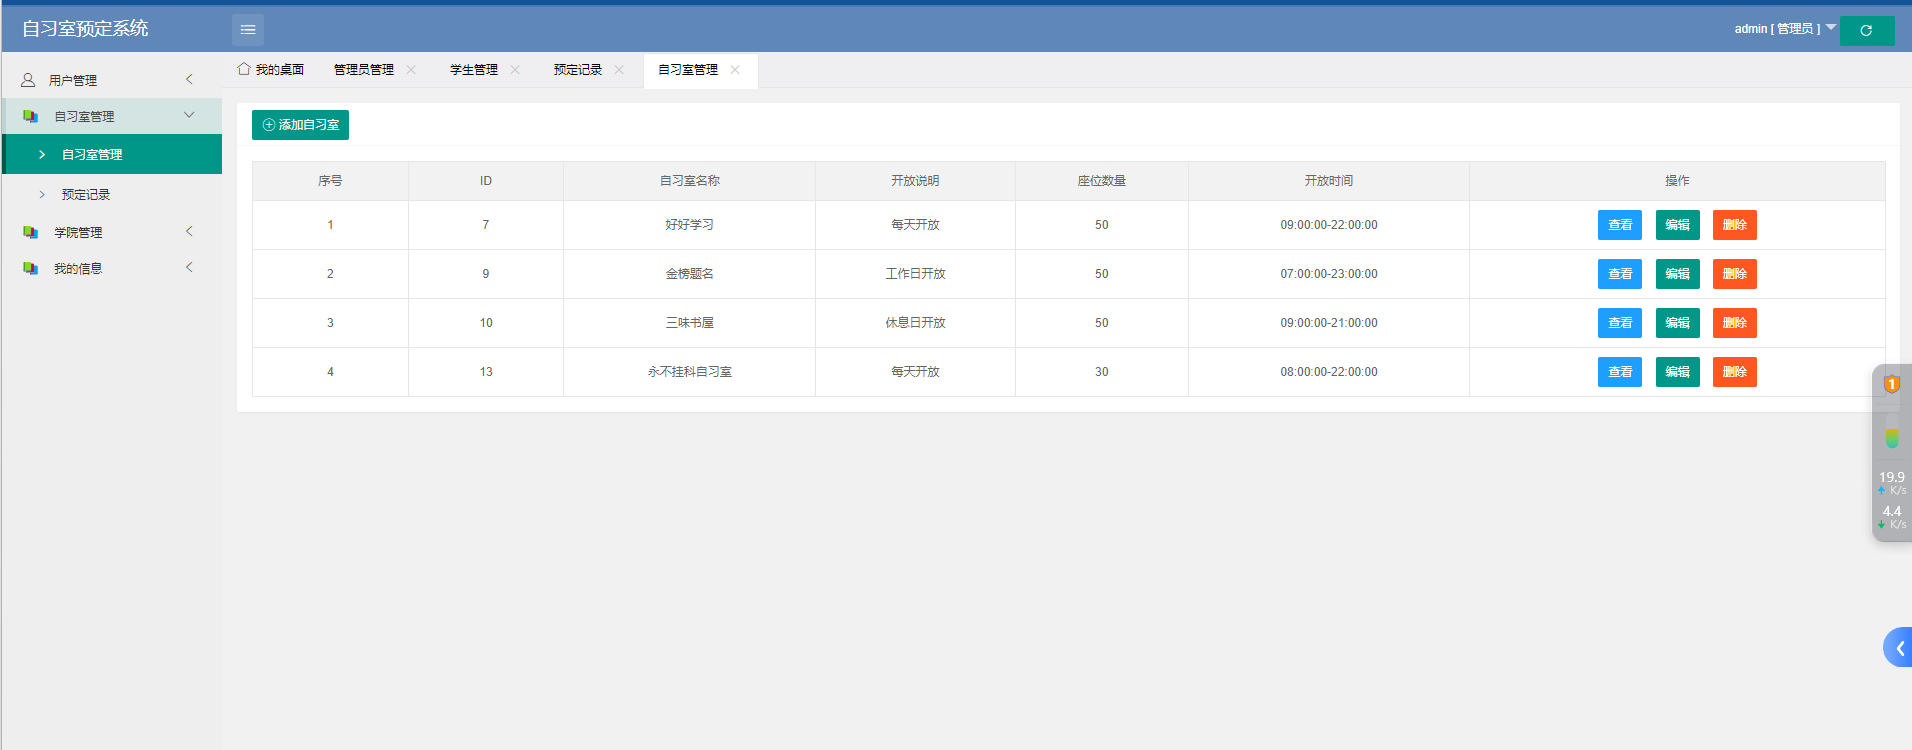Edit the 金榜题名 room
This screenshot has width=1912, height=750.
pos(1677,274)
